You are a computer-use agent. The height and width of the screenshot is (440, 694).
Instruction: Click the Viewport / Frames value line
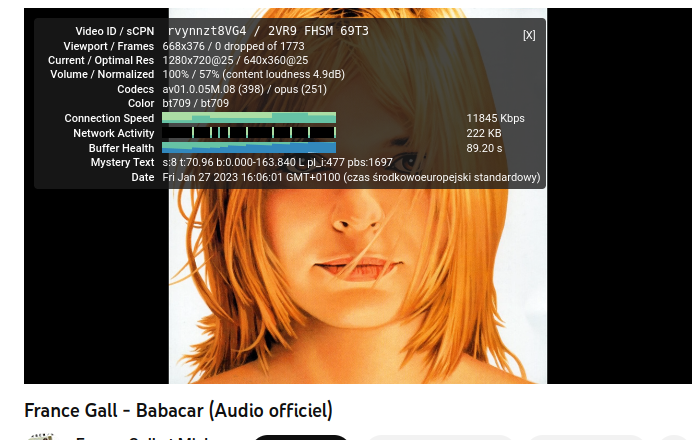coord(233,46)
